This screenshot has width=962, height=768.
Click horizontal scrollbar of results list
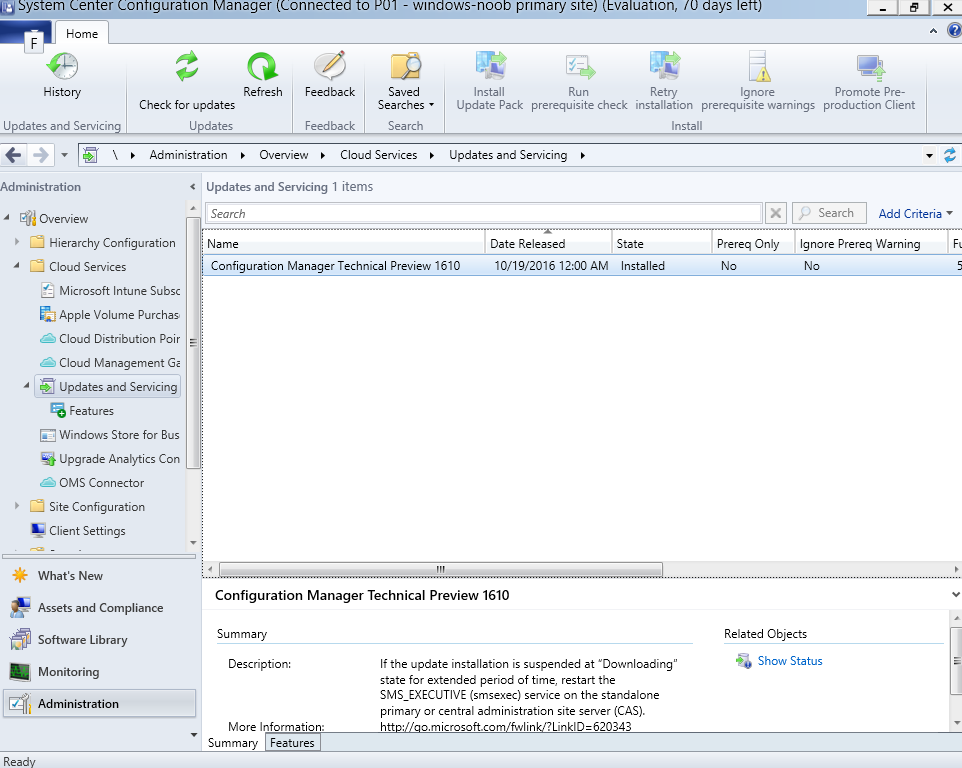click(441, 569)
